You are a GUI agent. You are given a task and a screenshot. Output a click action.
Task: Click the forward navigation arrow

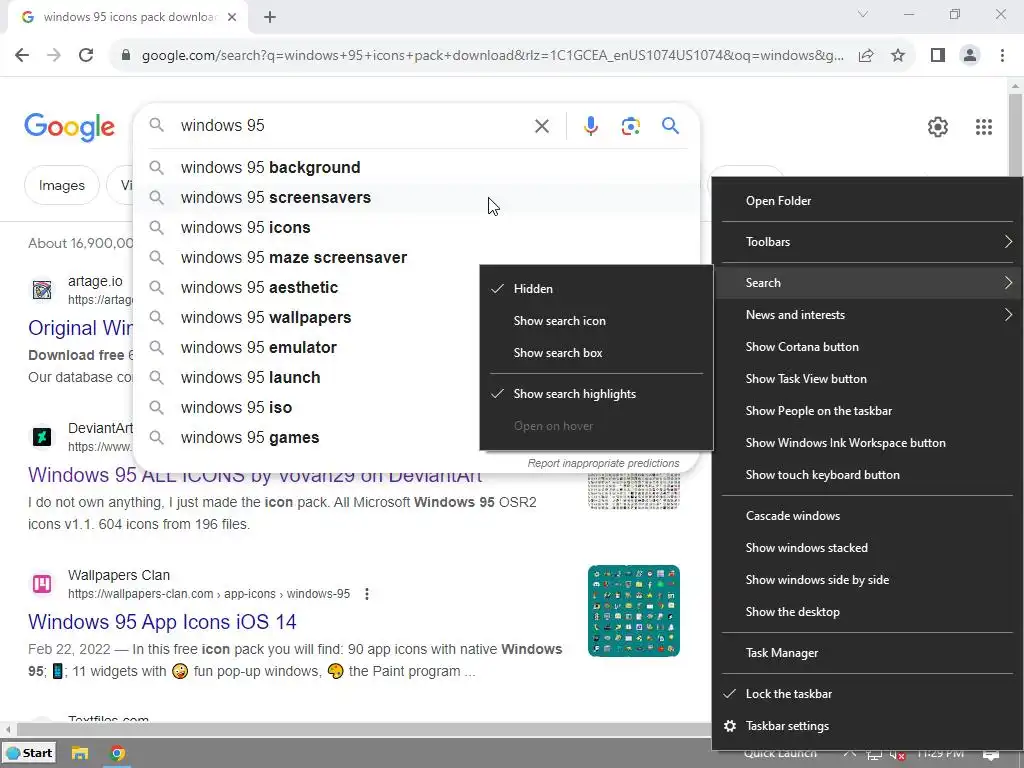[54, 55]
